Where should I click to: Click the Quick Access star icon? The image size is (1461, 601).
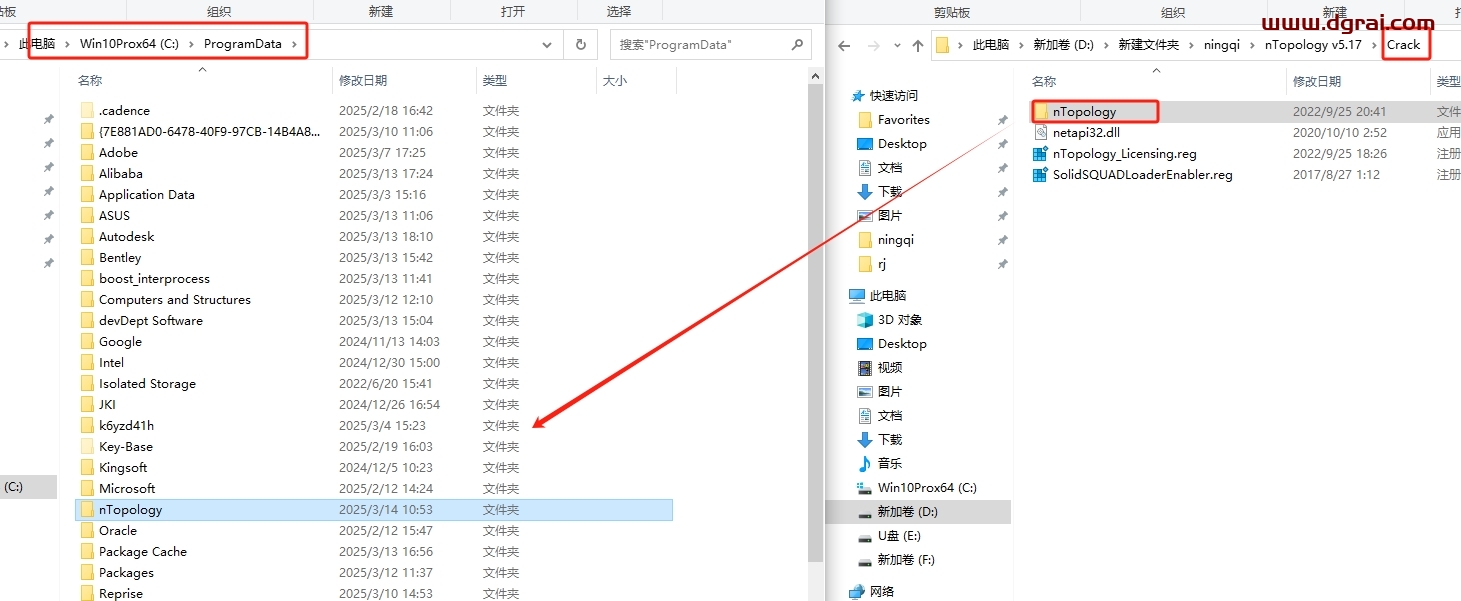coord(858,96)
